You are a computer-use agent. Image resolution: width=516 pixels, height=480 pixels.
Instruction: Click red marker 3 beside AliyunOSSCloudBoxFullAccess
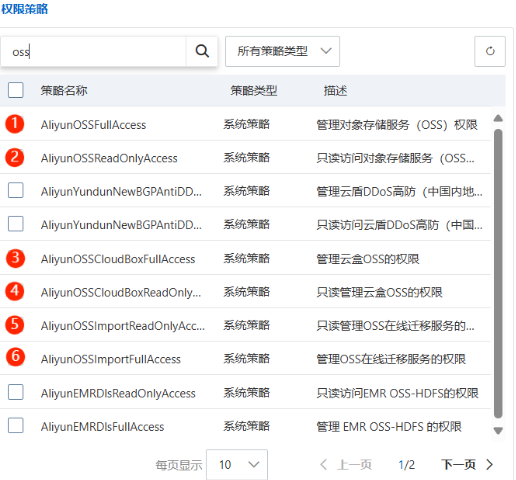(x=15, y=258)
